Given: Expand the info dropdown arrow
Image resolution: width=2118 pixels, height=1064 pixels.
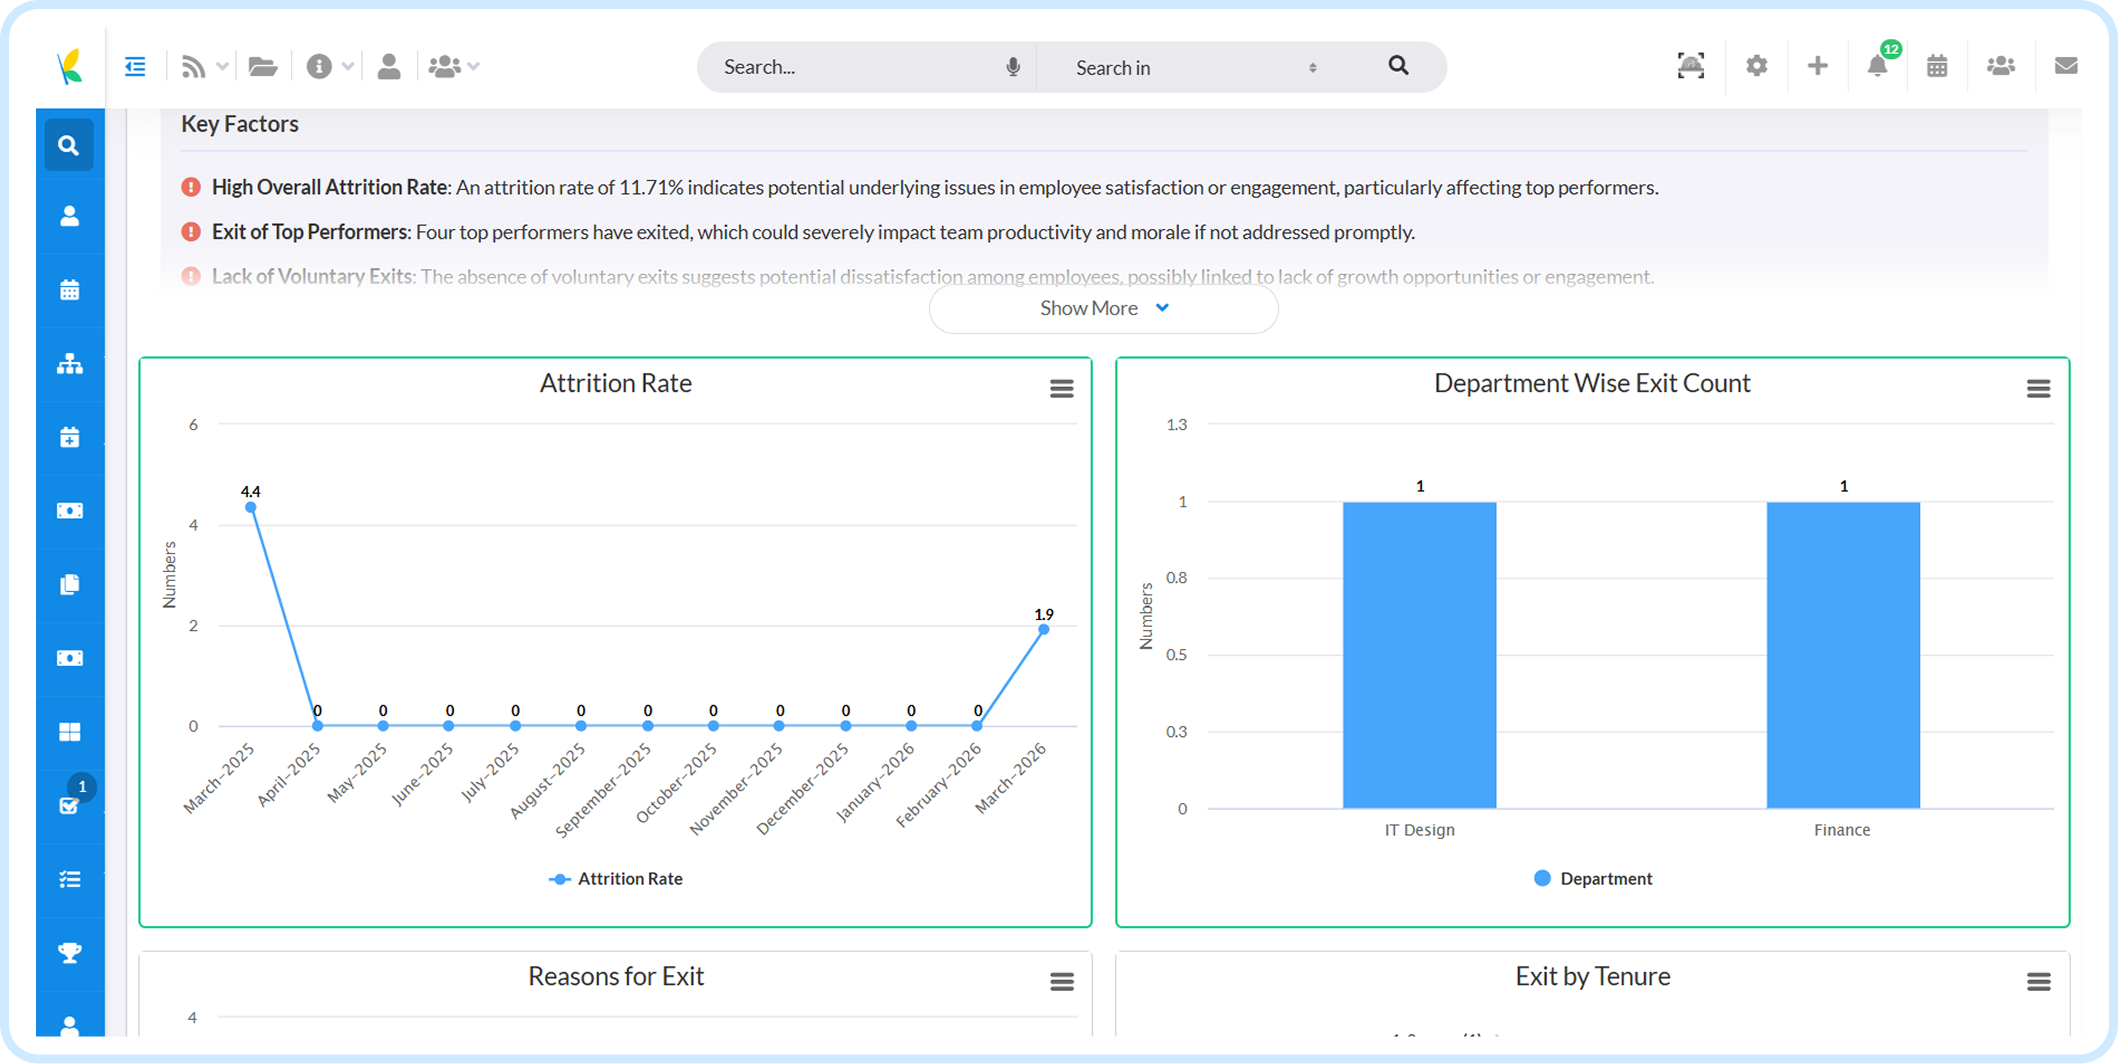Looking at the screenshot, I should coord(348,67).
